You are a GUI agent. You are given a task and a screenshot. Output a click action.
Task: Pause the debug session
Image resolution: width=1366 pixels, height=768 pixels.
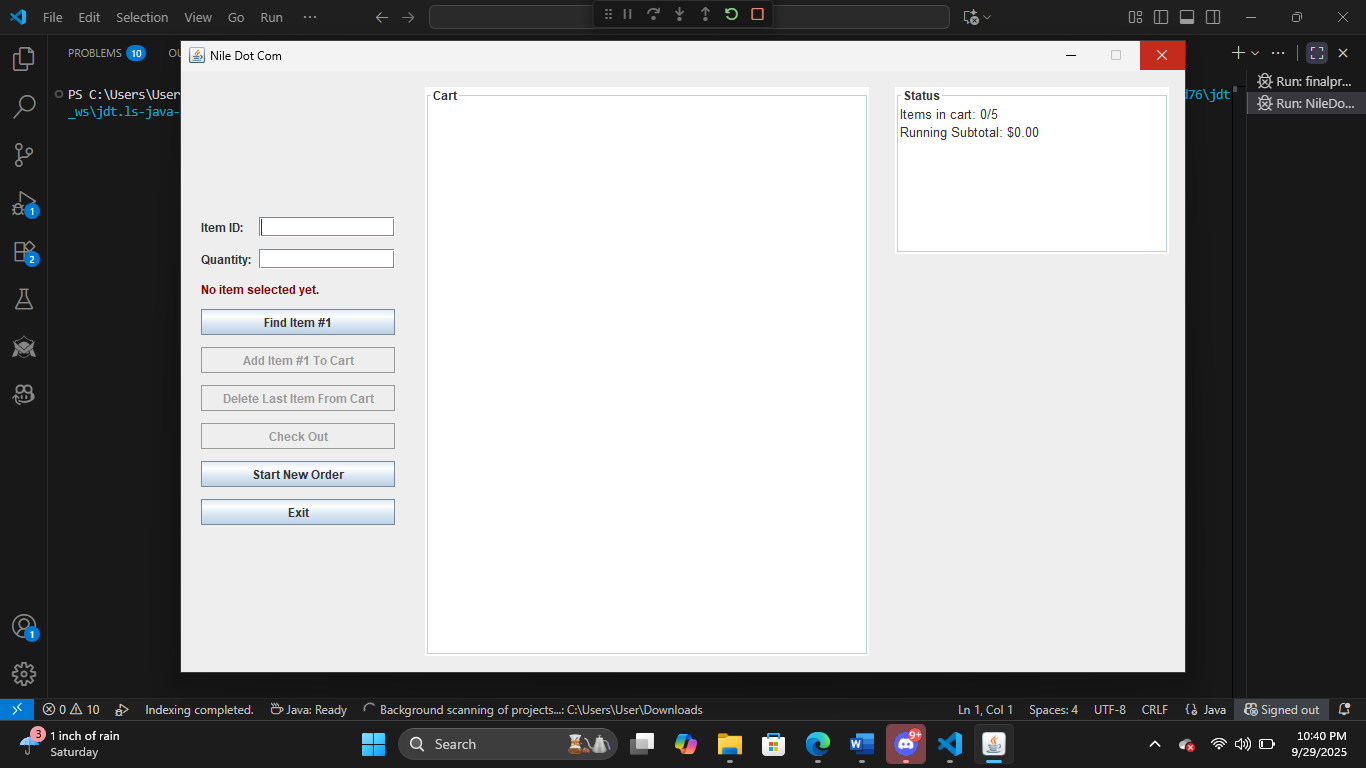click(628, 14)
